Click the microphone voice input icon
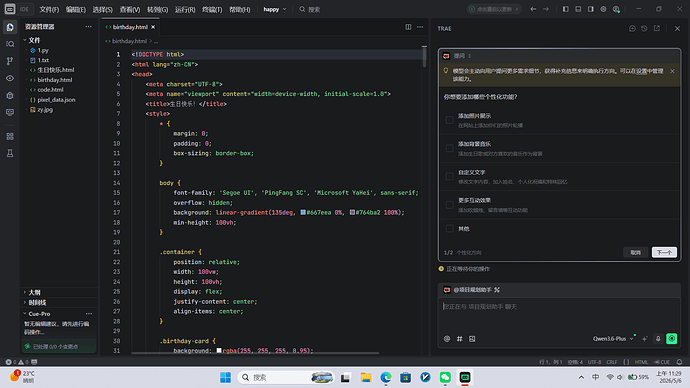This screenshot has width=690, height=388. [658, 339]
